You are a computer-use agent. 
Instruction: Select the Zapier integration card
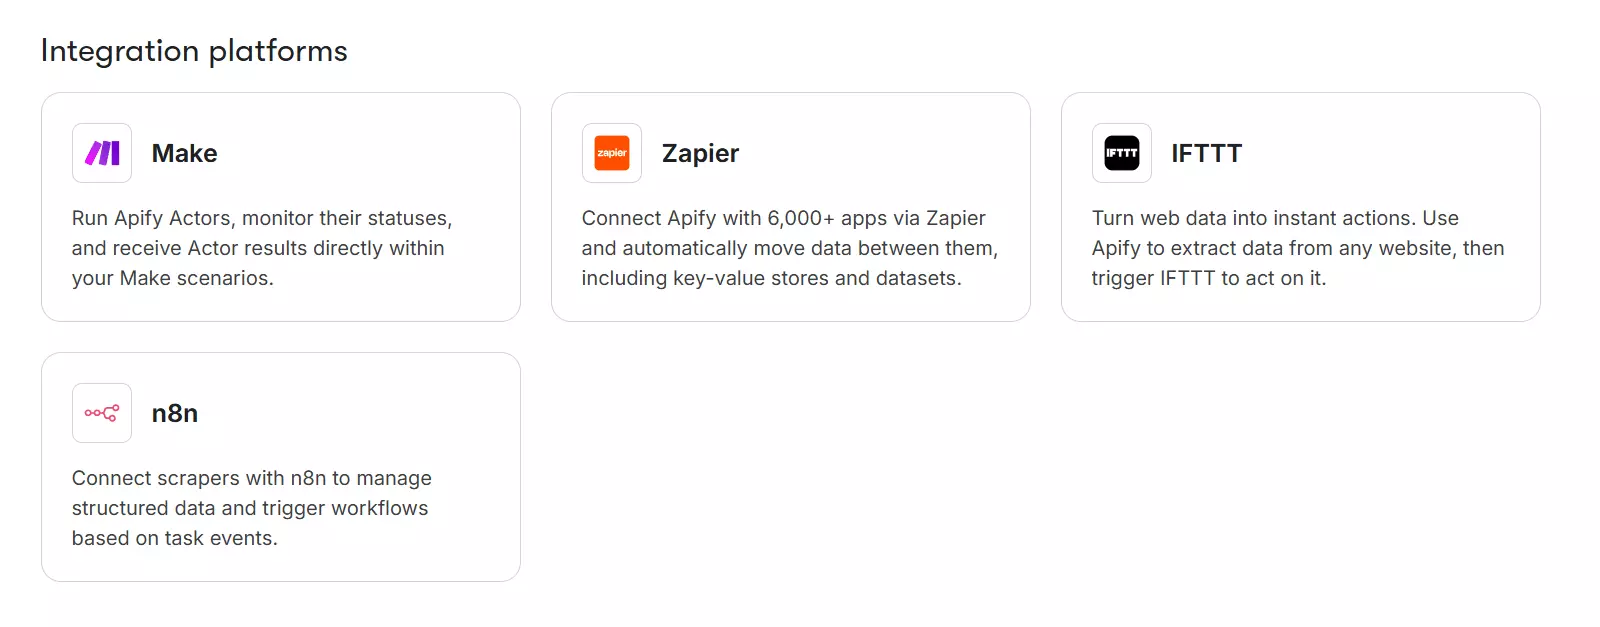tap(790, 207)
